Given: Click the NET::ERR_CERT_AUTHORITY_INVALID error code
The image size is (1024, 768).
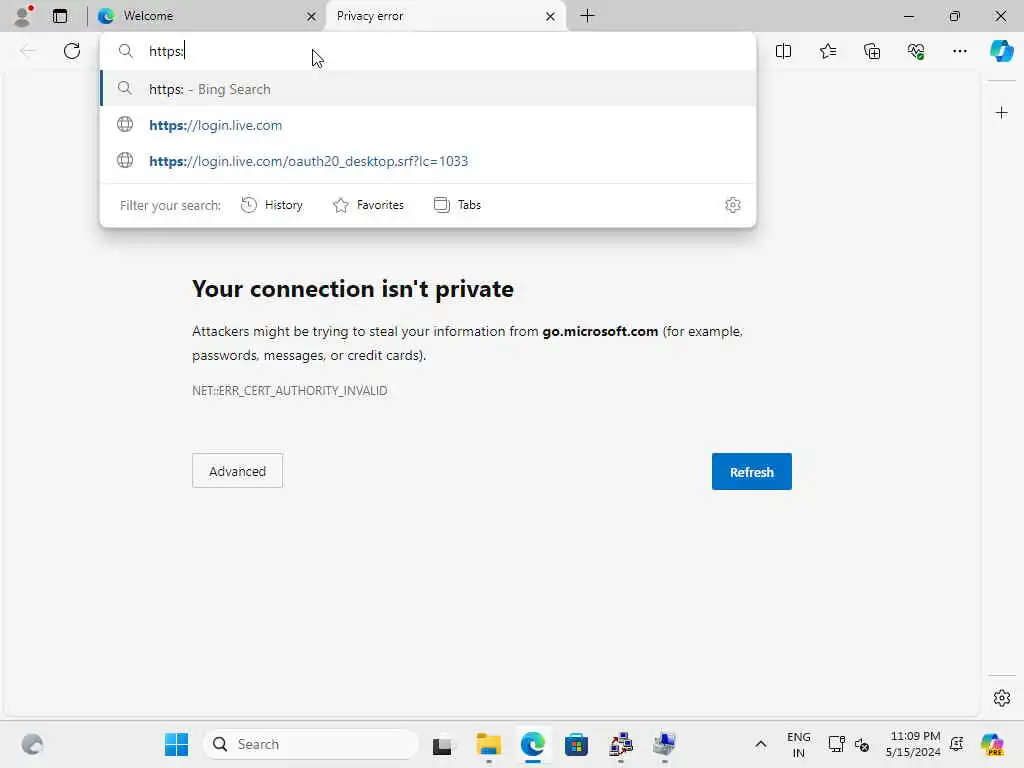Looking at the screenshot, I should pyautogui.click(x=289, y=391).
